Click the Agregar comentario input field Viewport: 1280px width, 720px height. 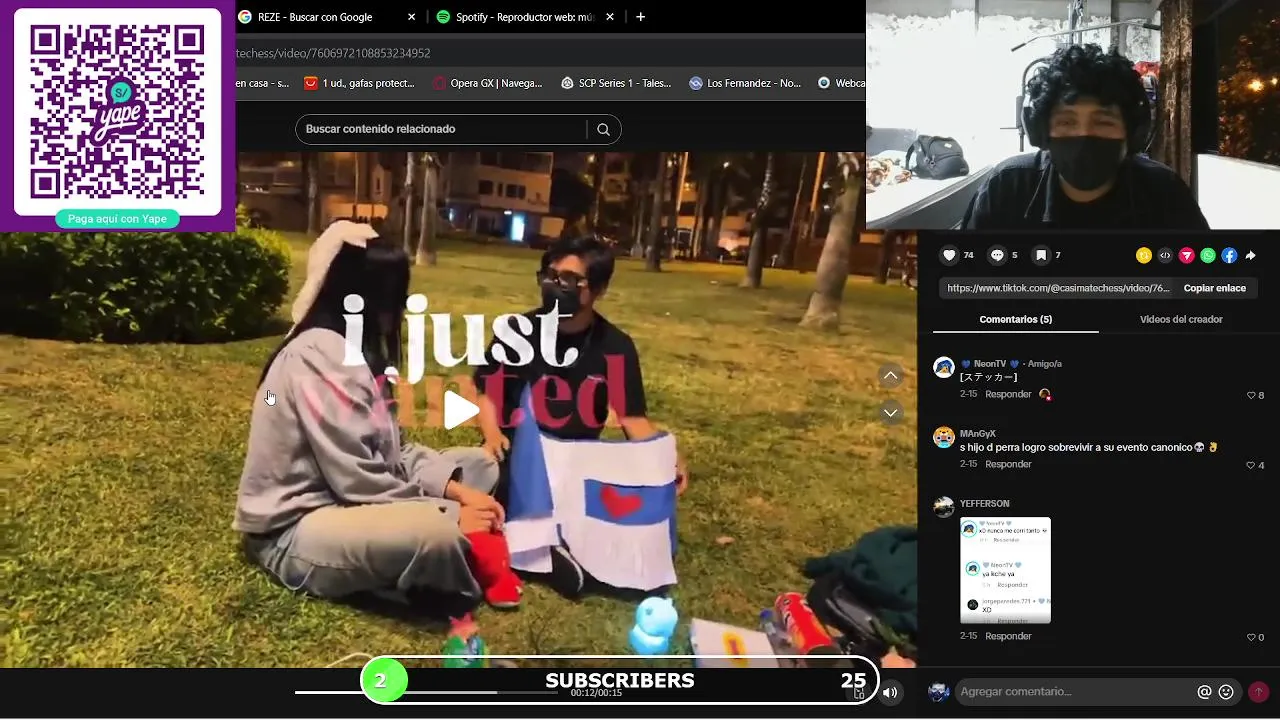[x=1075, y=692]
